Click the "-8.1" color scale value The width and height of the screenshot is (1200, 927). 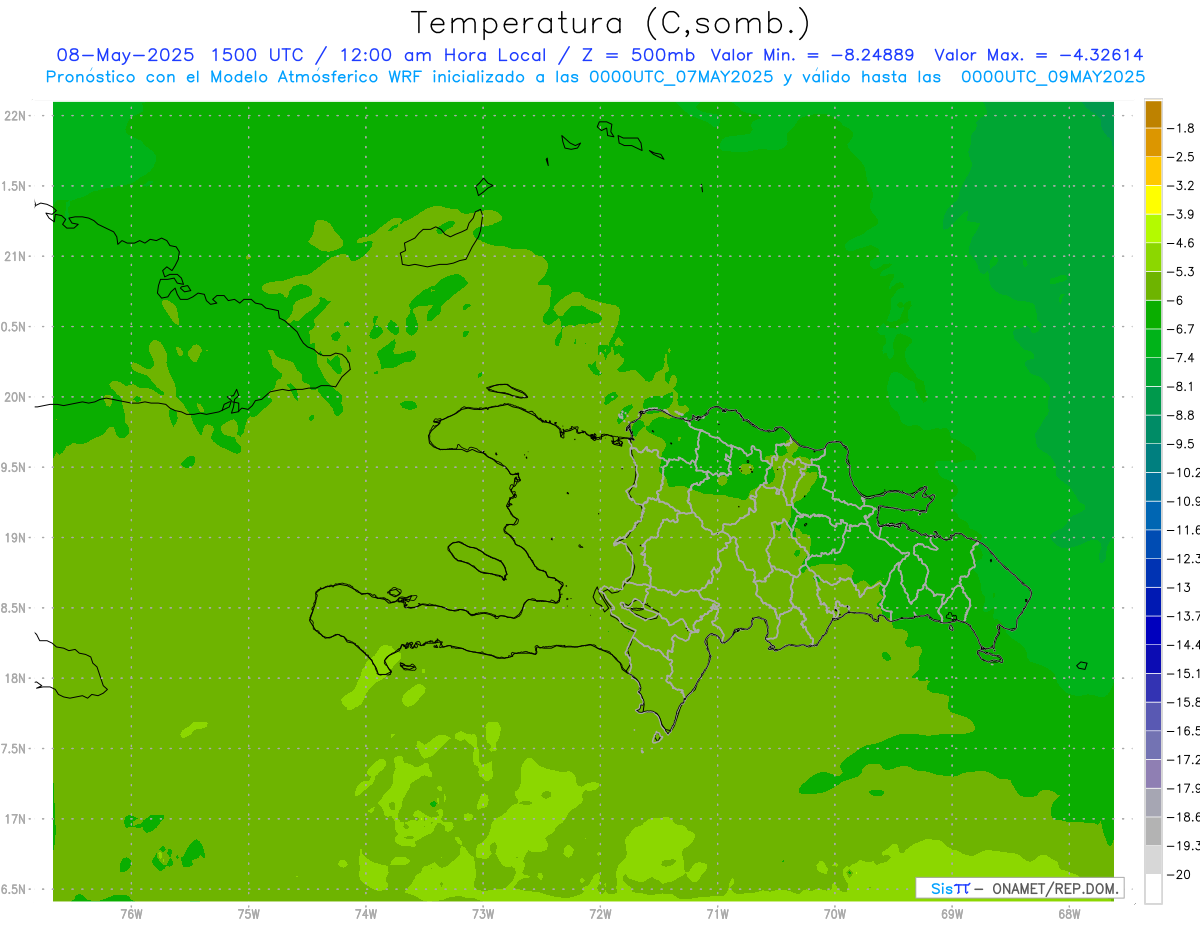1181,386
